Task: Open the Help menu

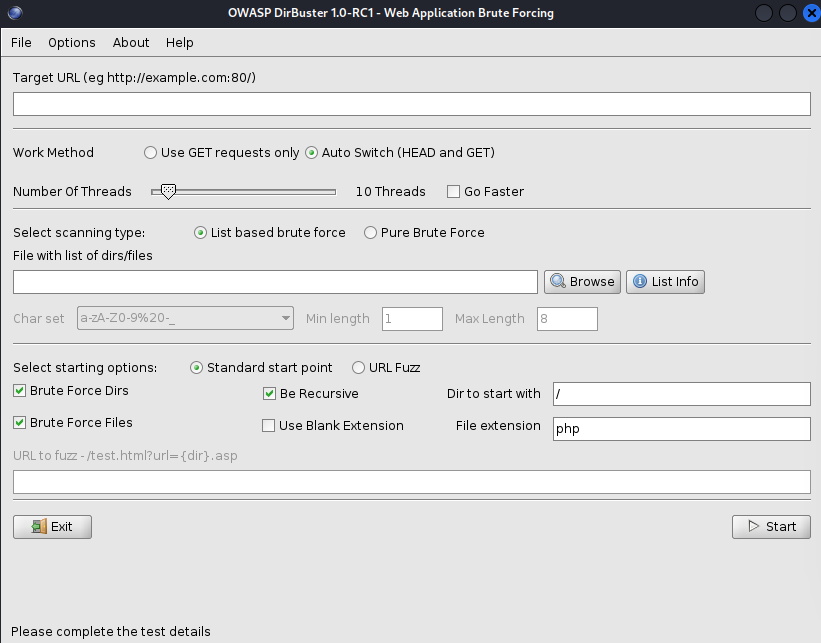Action: (180, 42)
